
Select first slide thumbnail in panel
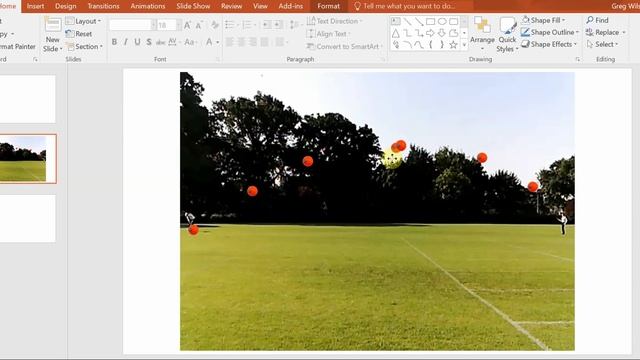tap(28, 99)
